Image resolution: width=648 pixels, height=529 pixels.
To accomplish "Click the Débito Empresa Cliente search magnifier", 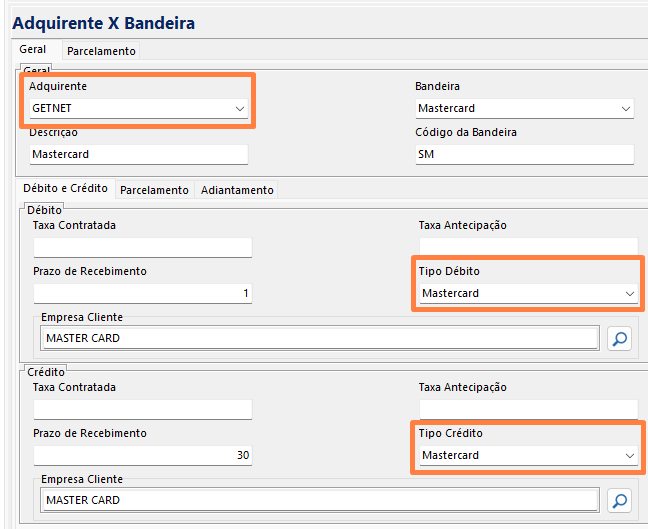I will (620, 339).
